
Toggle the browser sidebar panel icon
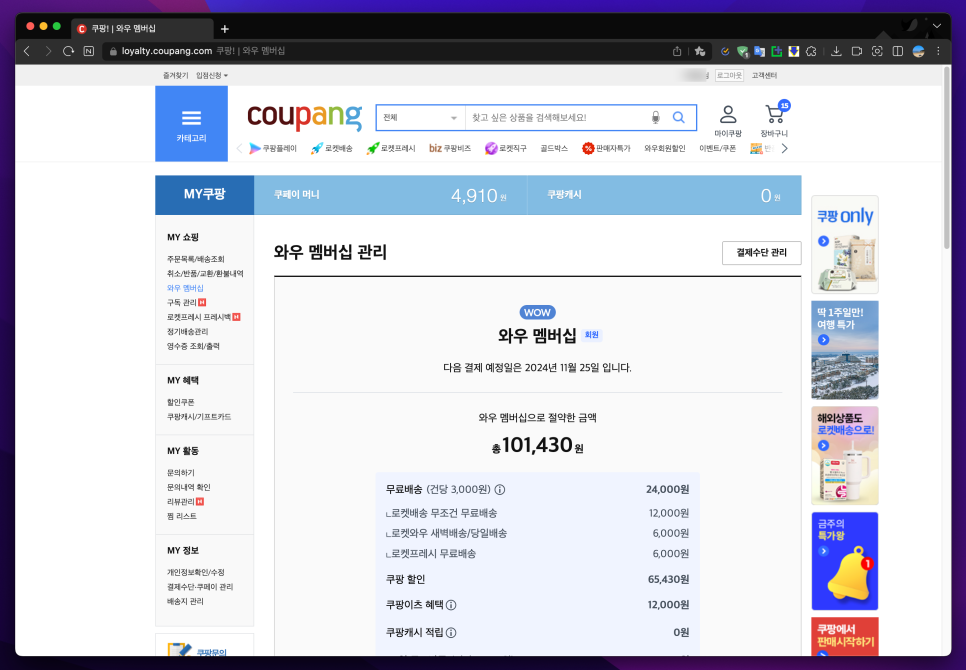point(898,51)
